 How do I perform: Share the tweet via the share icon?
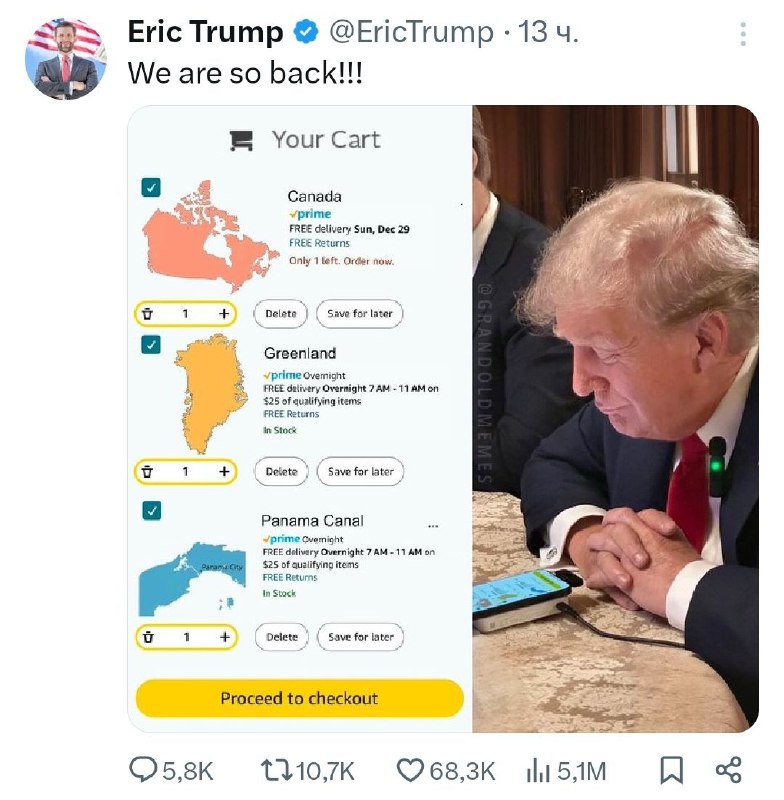(729, 770)
